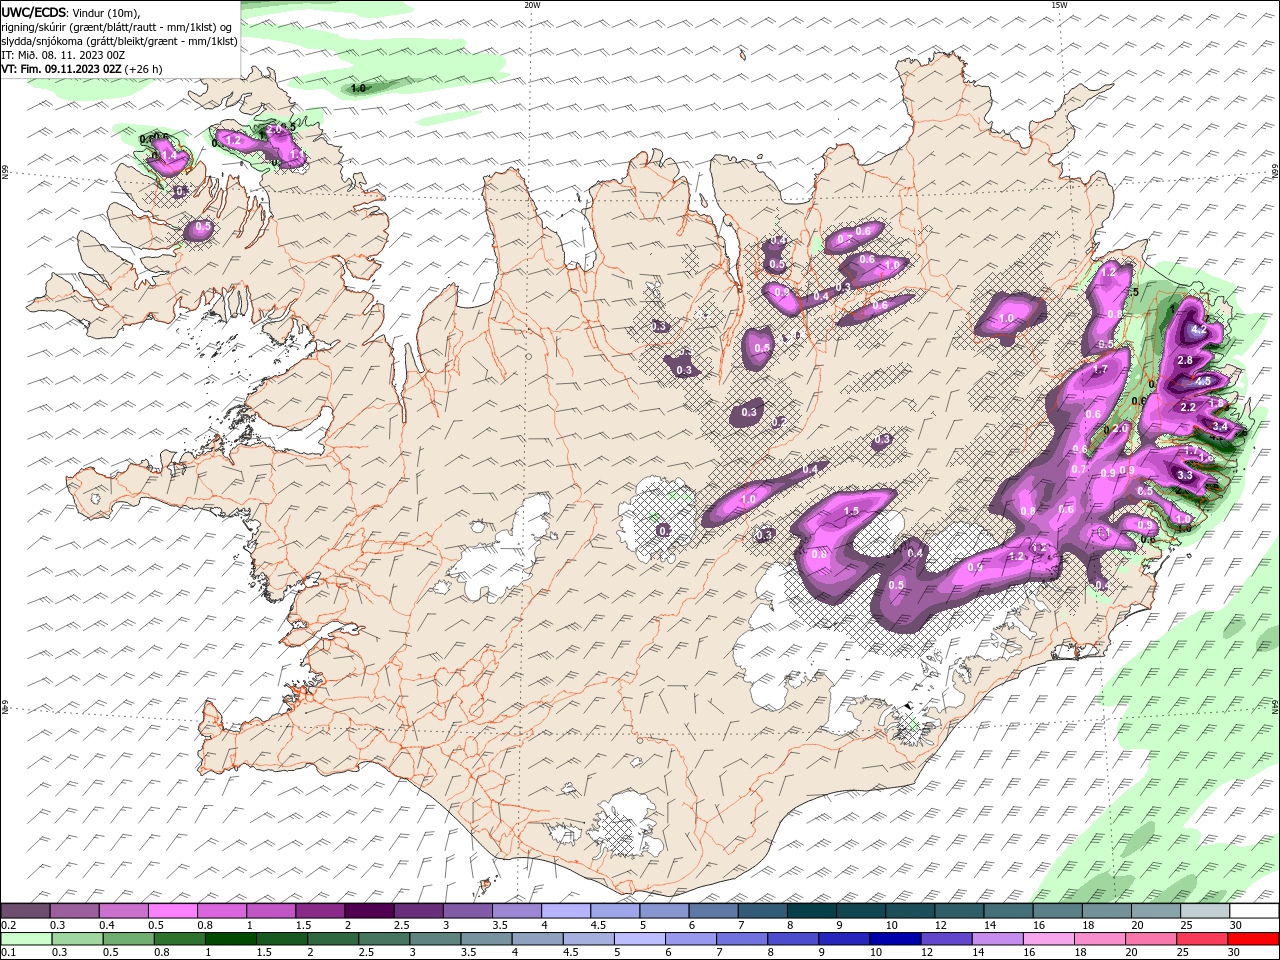The width and height of the screenshot is (1280, 960).
Task: Select the light periwinkle snow swatch labeled 4
Action: pyautogui.click(x=566, y=911)
